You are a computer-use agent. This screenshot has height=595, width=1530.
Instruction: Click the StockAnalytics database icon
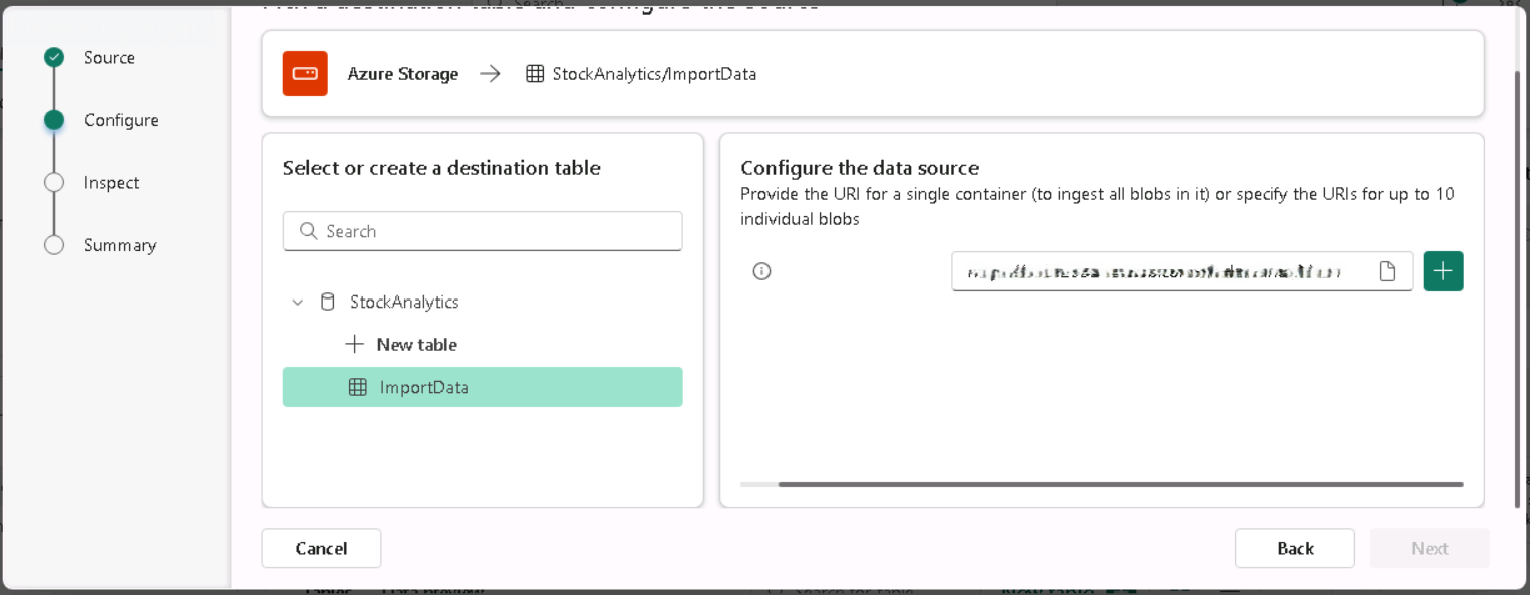327,302
